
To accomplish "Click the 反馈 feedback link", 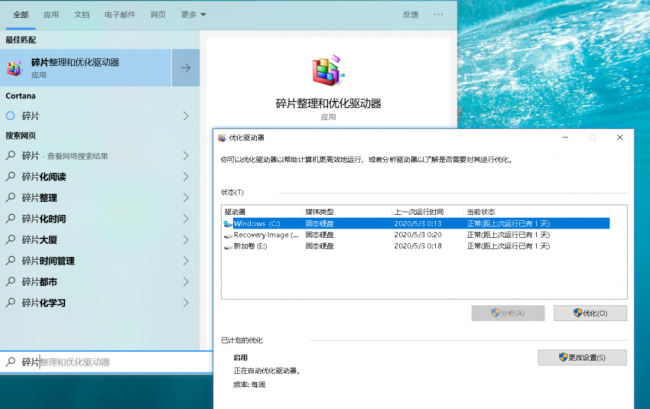I will (410, 15).
